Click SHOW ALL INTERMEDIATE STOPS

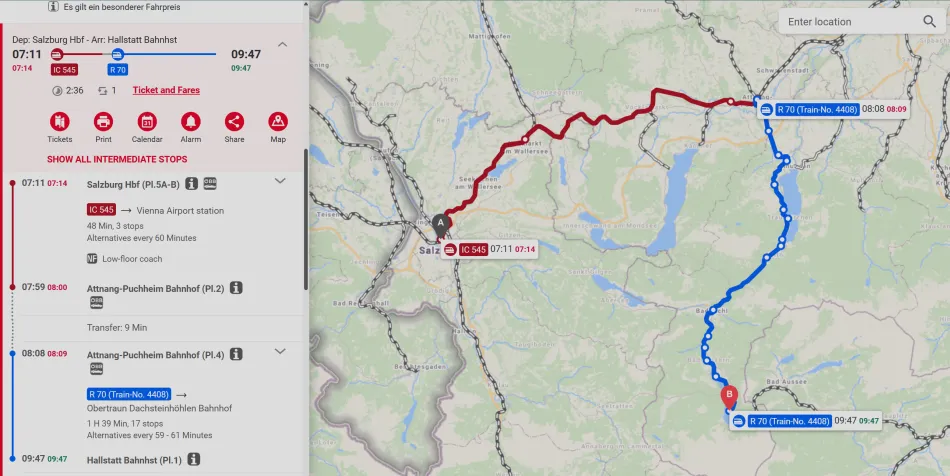pos(117,159)
